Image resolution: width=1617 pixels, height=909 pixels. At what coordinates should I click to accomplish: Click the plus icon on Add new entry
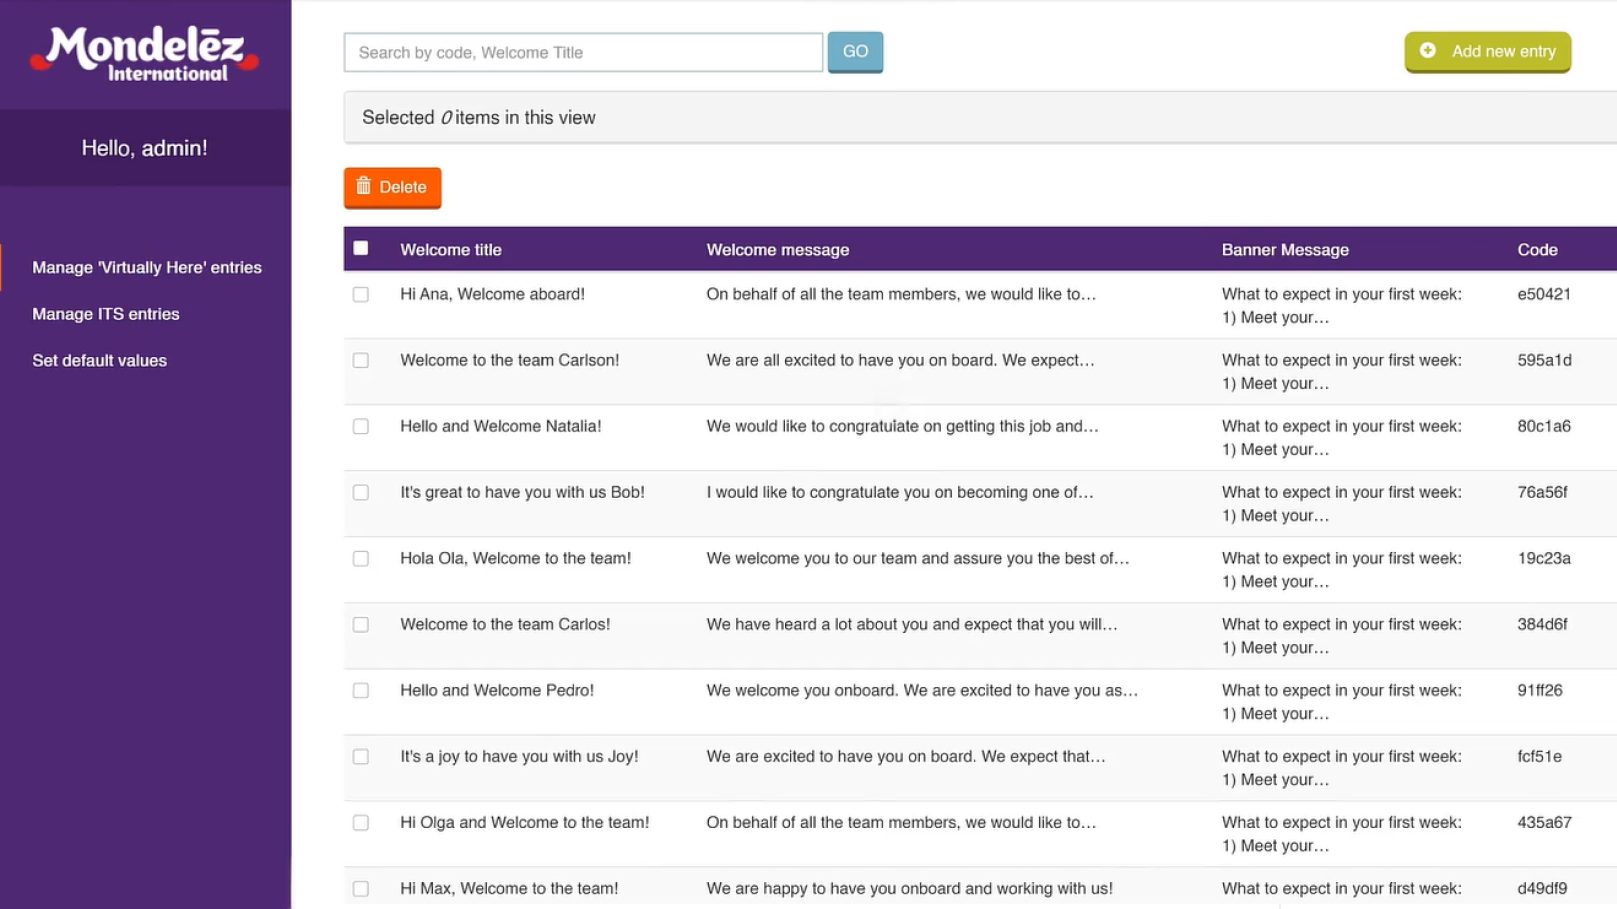point(1428,51)
